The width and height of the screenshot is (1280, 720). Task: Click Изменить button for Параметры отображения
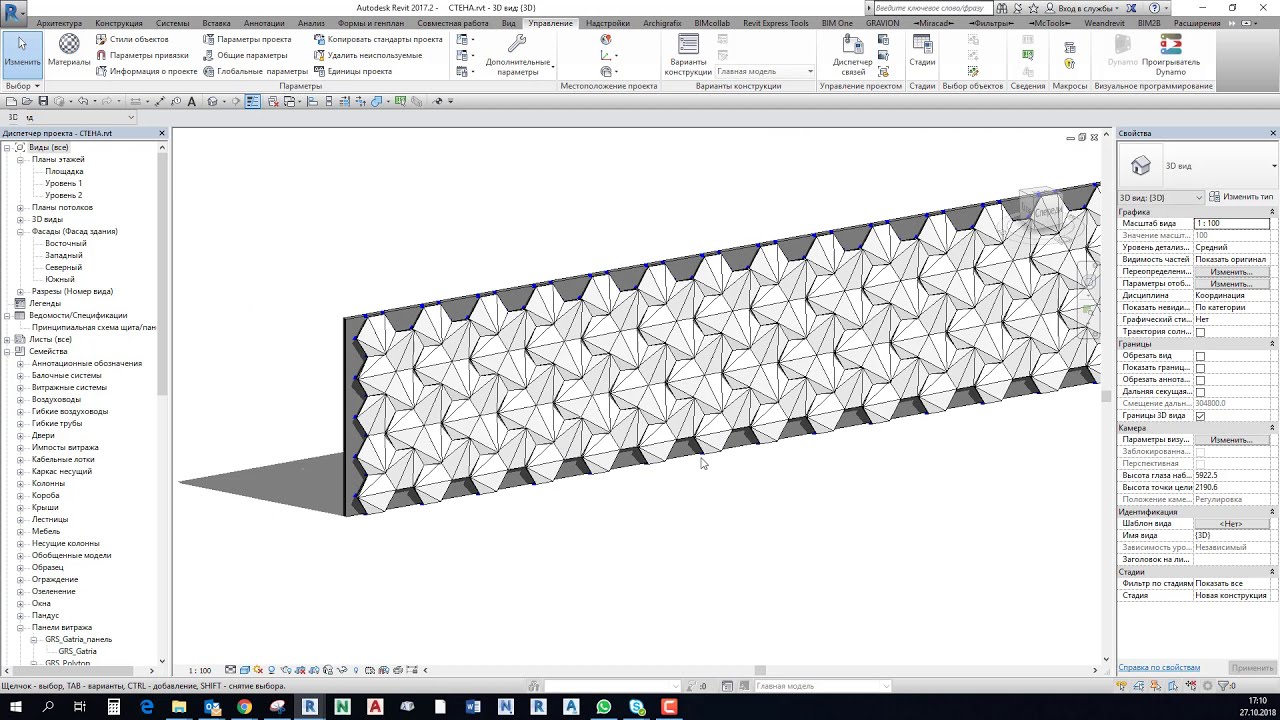(1231, 283)
